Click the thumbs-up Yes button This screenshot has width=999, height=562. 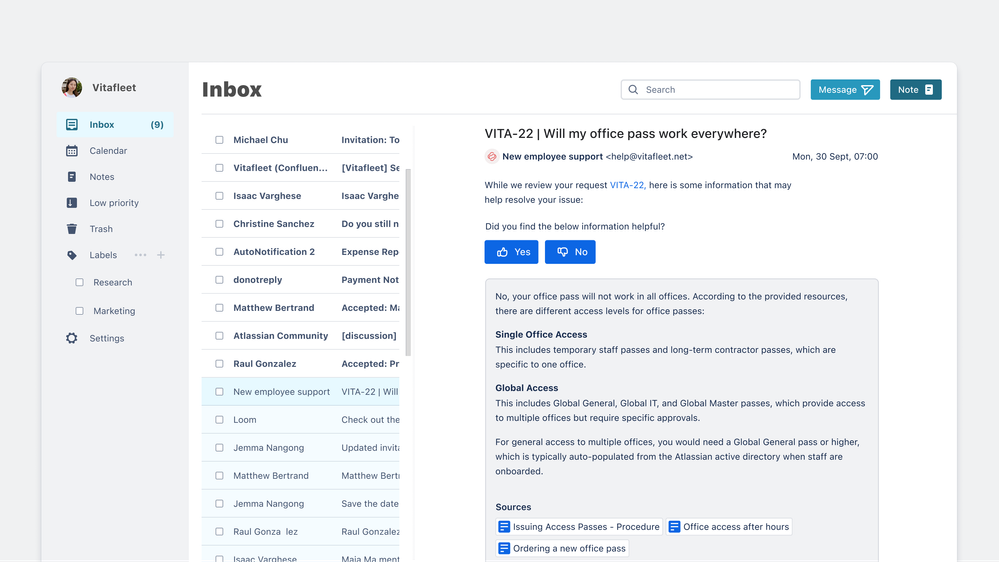point(512,252)
